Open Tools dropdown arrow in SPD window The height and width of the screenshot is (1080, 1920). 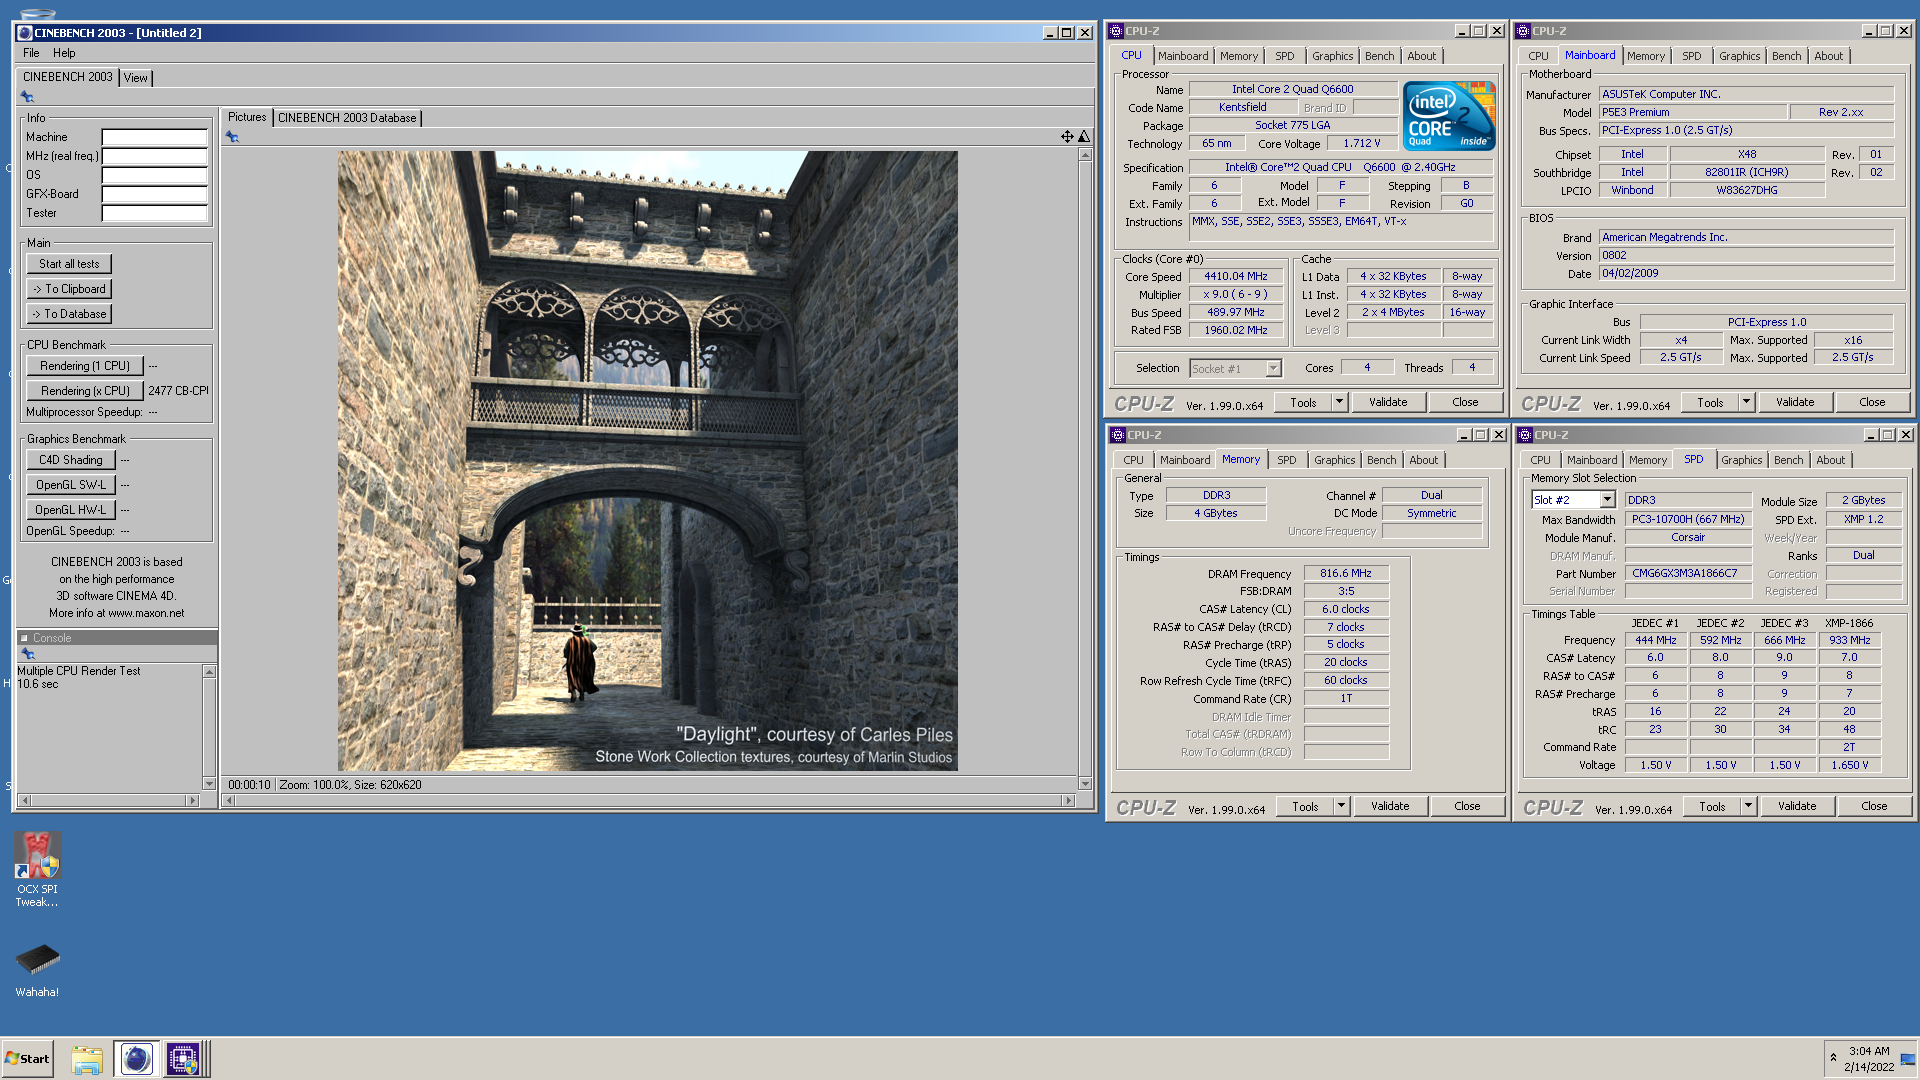(x=1749, y=806)
